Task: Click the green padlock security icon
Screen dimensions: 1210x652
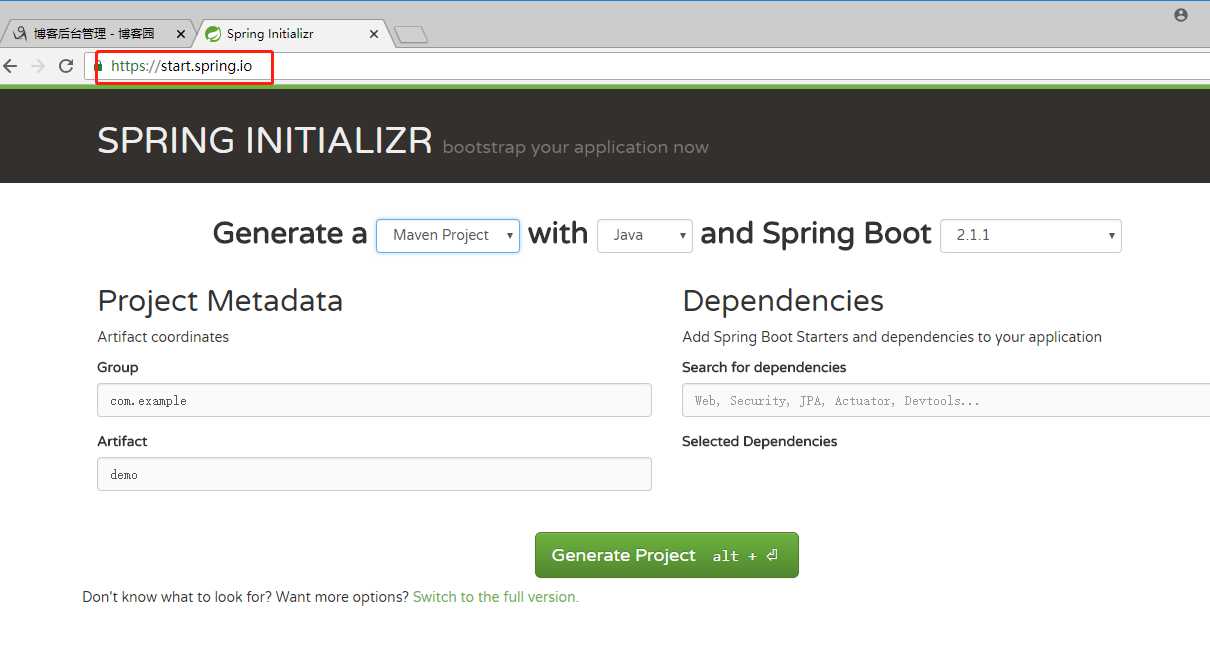Action: pyautogui.click(x=98, y=67)
